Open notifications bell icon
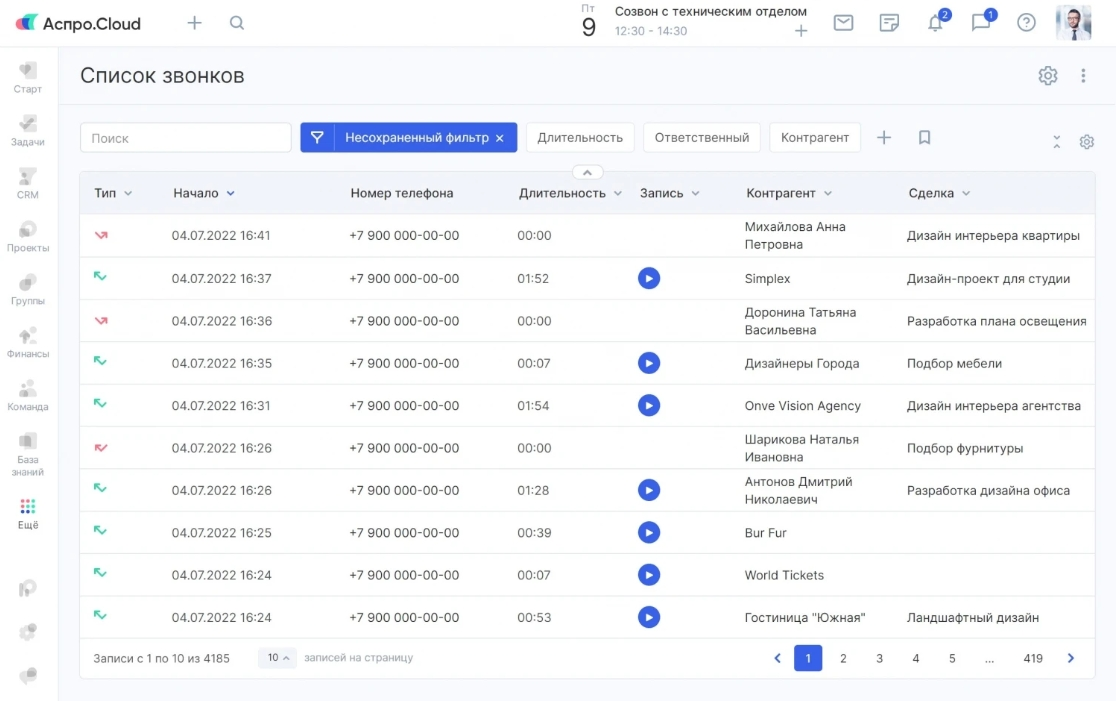This screenshot has height=701, width=1116. (x=935, y=23)
